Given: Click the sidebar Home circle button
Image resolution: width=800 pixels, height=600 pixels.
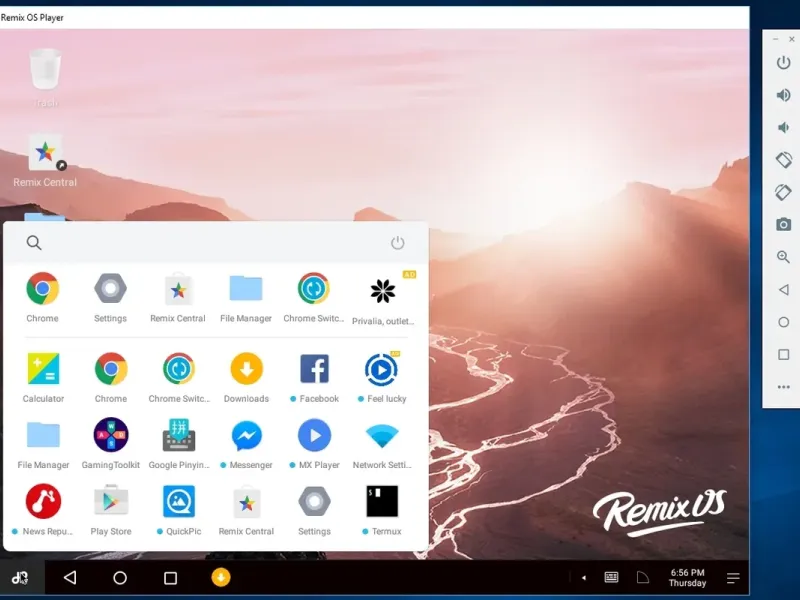Looking at the screenshot, I should pyautogui.click(x=784, y=322).
